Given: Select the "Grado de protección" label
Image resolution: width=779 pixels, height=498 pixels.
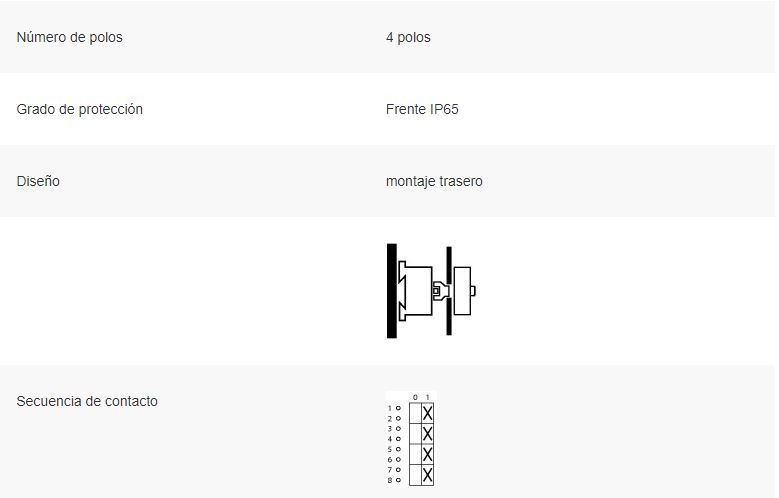Looking at the screenshot, I should click(x=79, y=109).
